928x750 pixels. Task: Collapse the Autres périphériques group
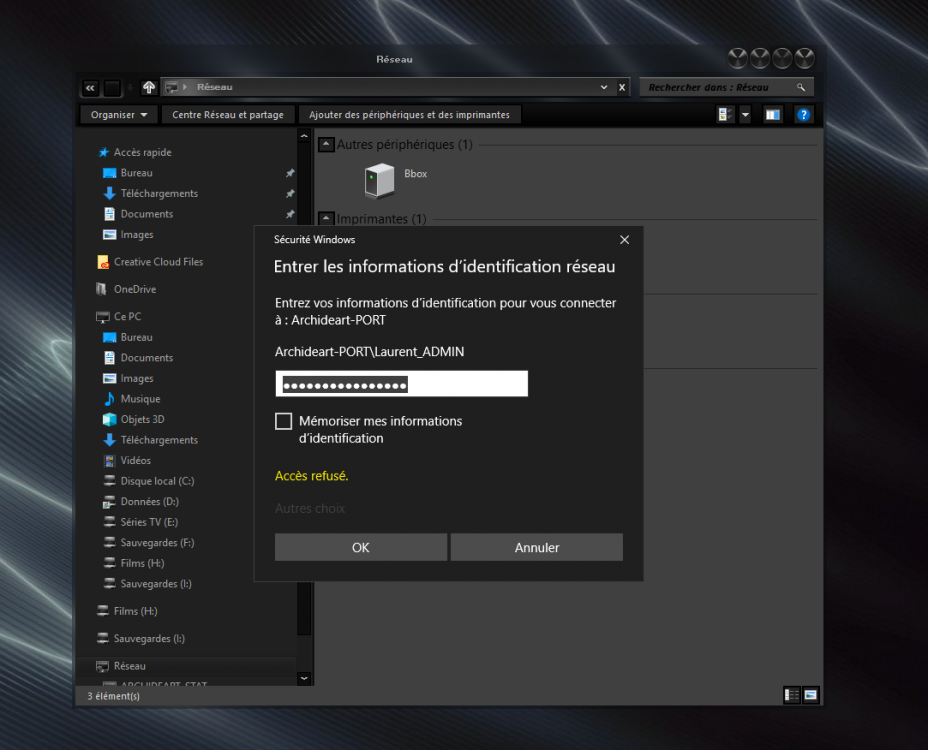click(x=326, y=145)
